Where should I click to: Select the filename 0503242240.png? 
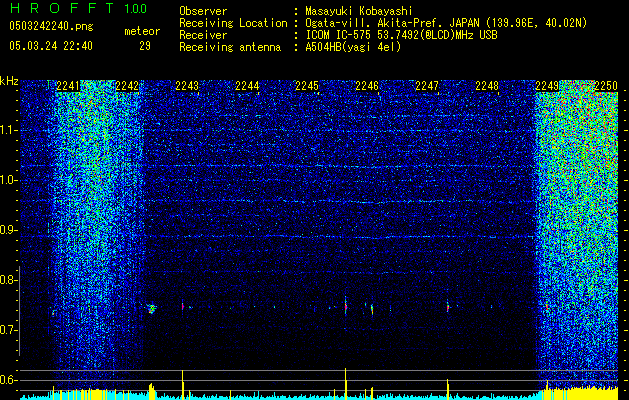coord(51,26)
